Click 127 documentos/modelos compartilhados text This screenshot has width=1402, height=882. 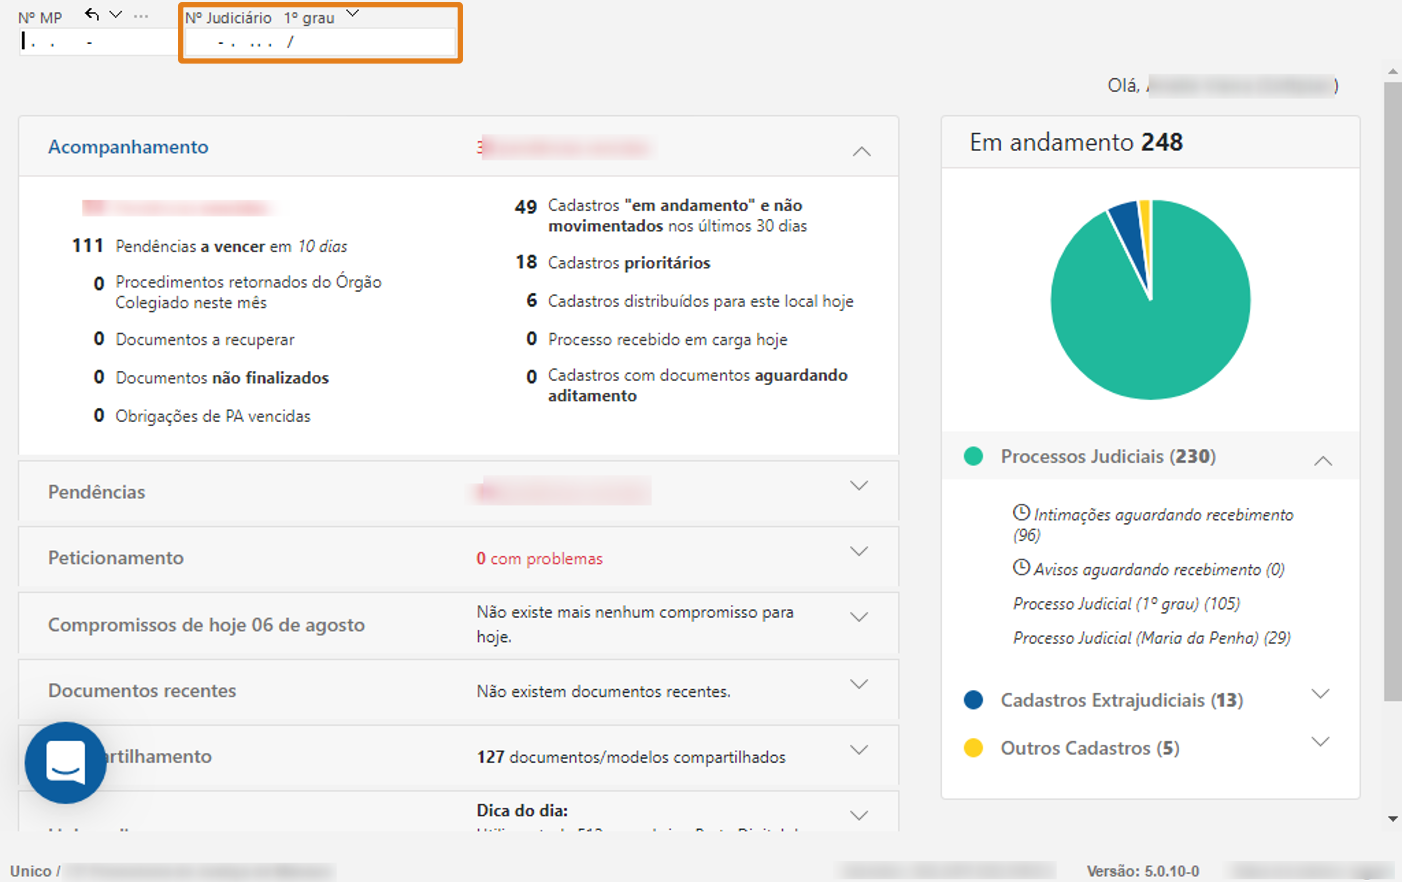[x=631, y=757]
